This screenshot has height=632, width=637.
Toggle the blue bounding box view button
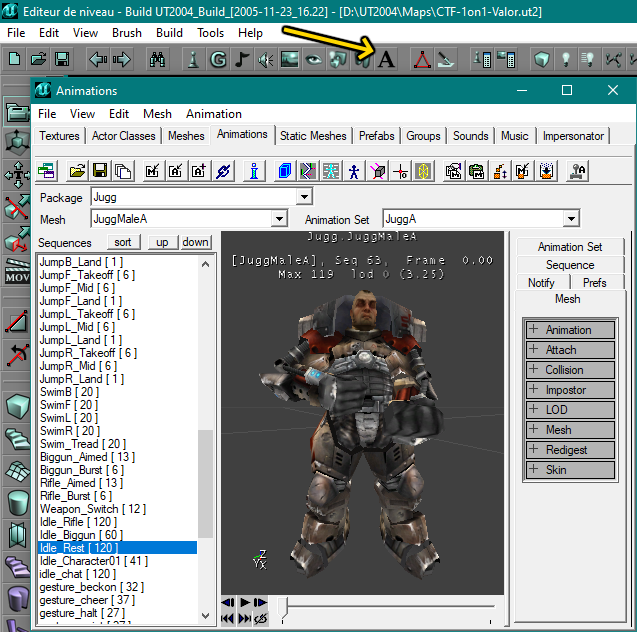[285, 171]
